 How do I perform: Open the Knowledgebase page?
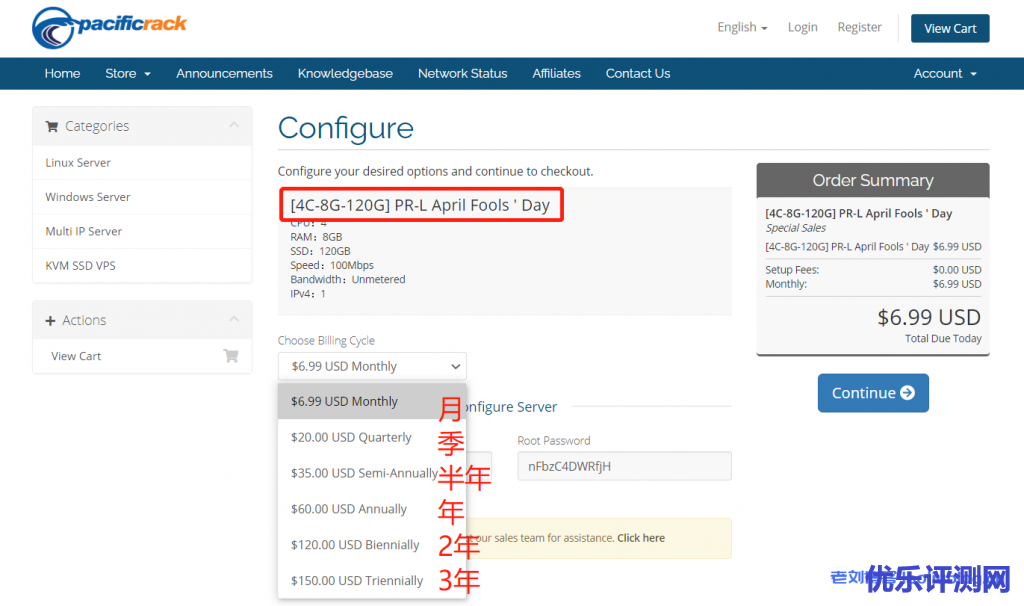pyautogui.click(x=345, y=74)
